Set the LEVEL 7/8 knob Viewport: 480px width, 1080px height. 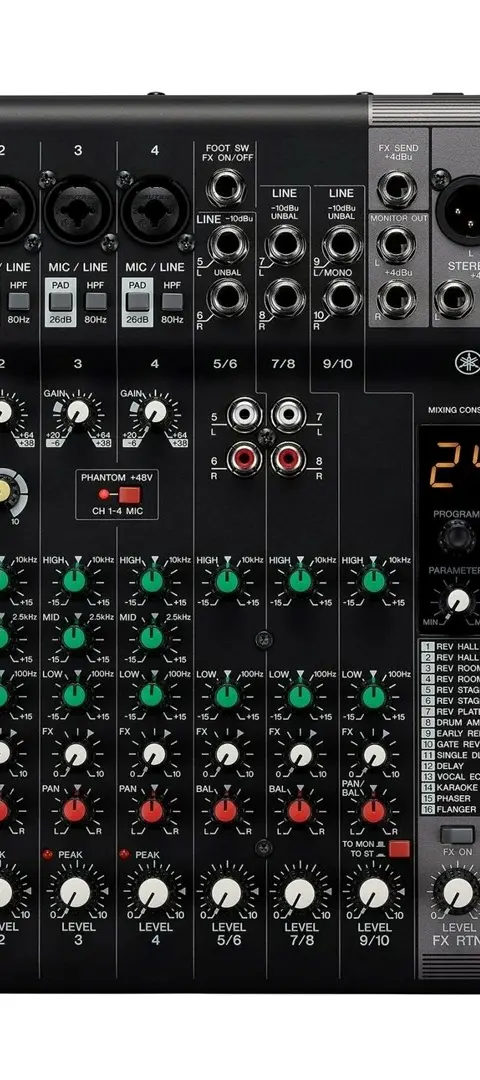pyautogui.click(x=300, y=893)
